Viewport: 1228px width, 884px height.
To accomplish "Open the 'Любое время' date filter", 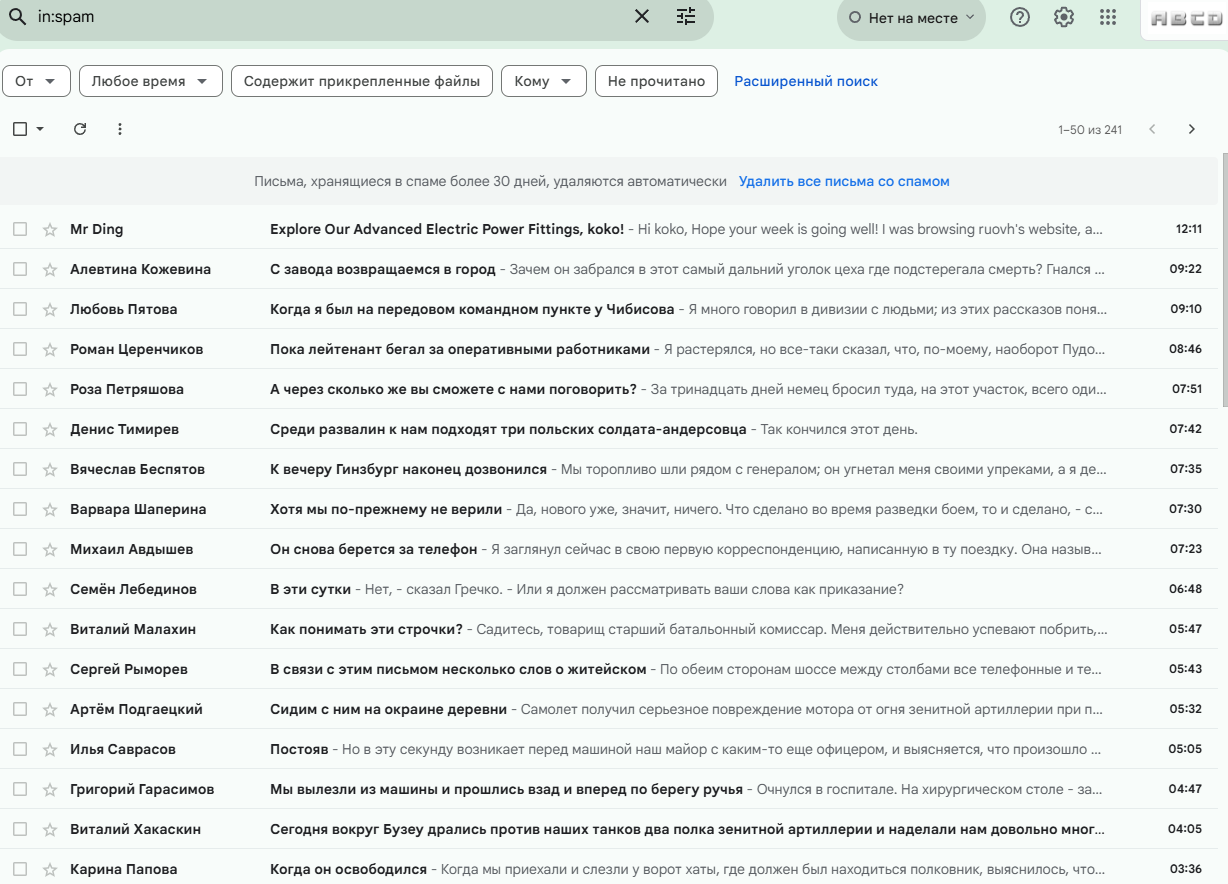I will 151,81.
